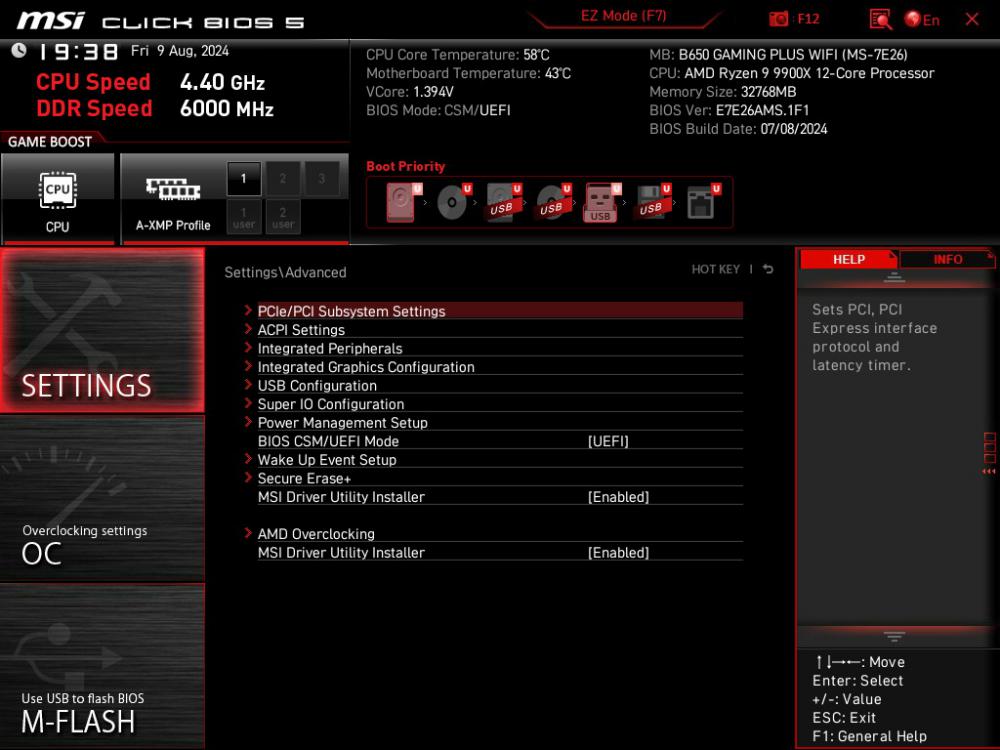This screenshot has width=1000, height=750.
Task: Click BIOS Ver: E7E26AMS.1F1
Action: click(729, 110)
